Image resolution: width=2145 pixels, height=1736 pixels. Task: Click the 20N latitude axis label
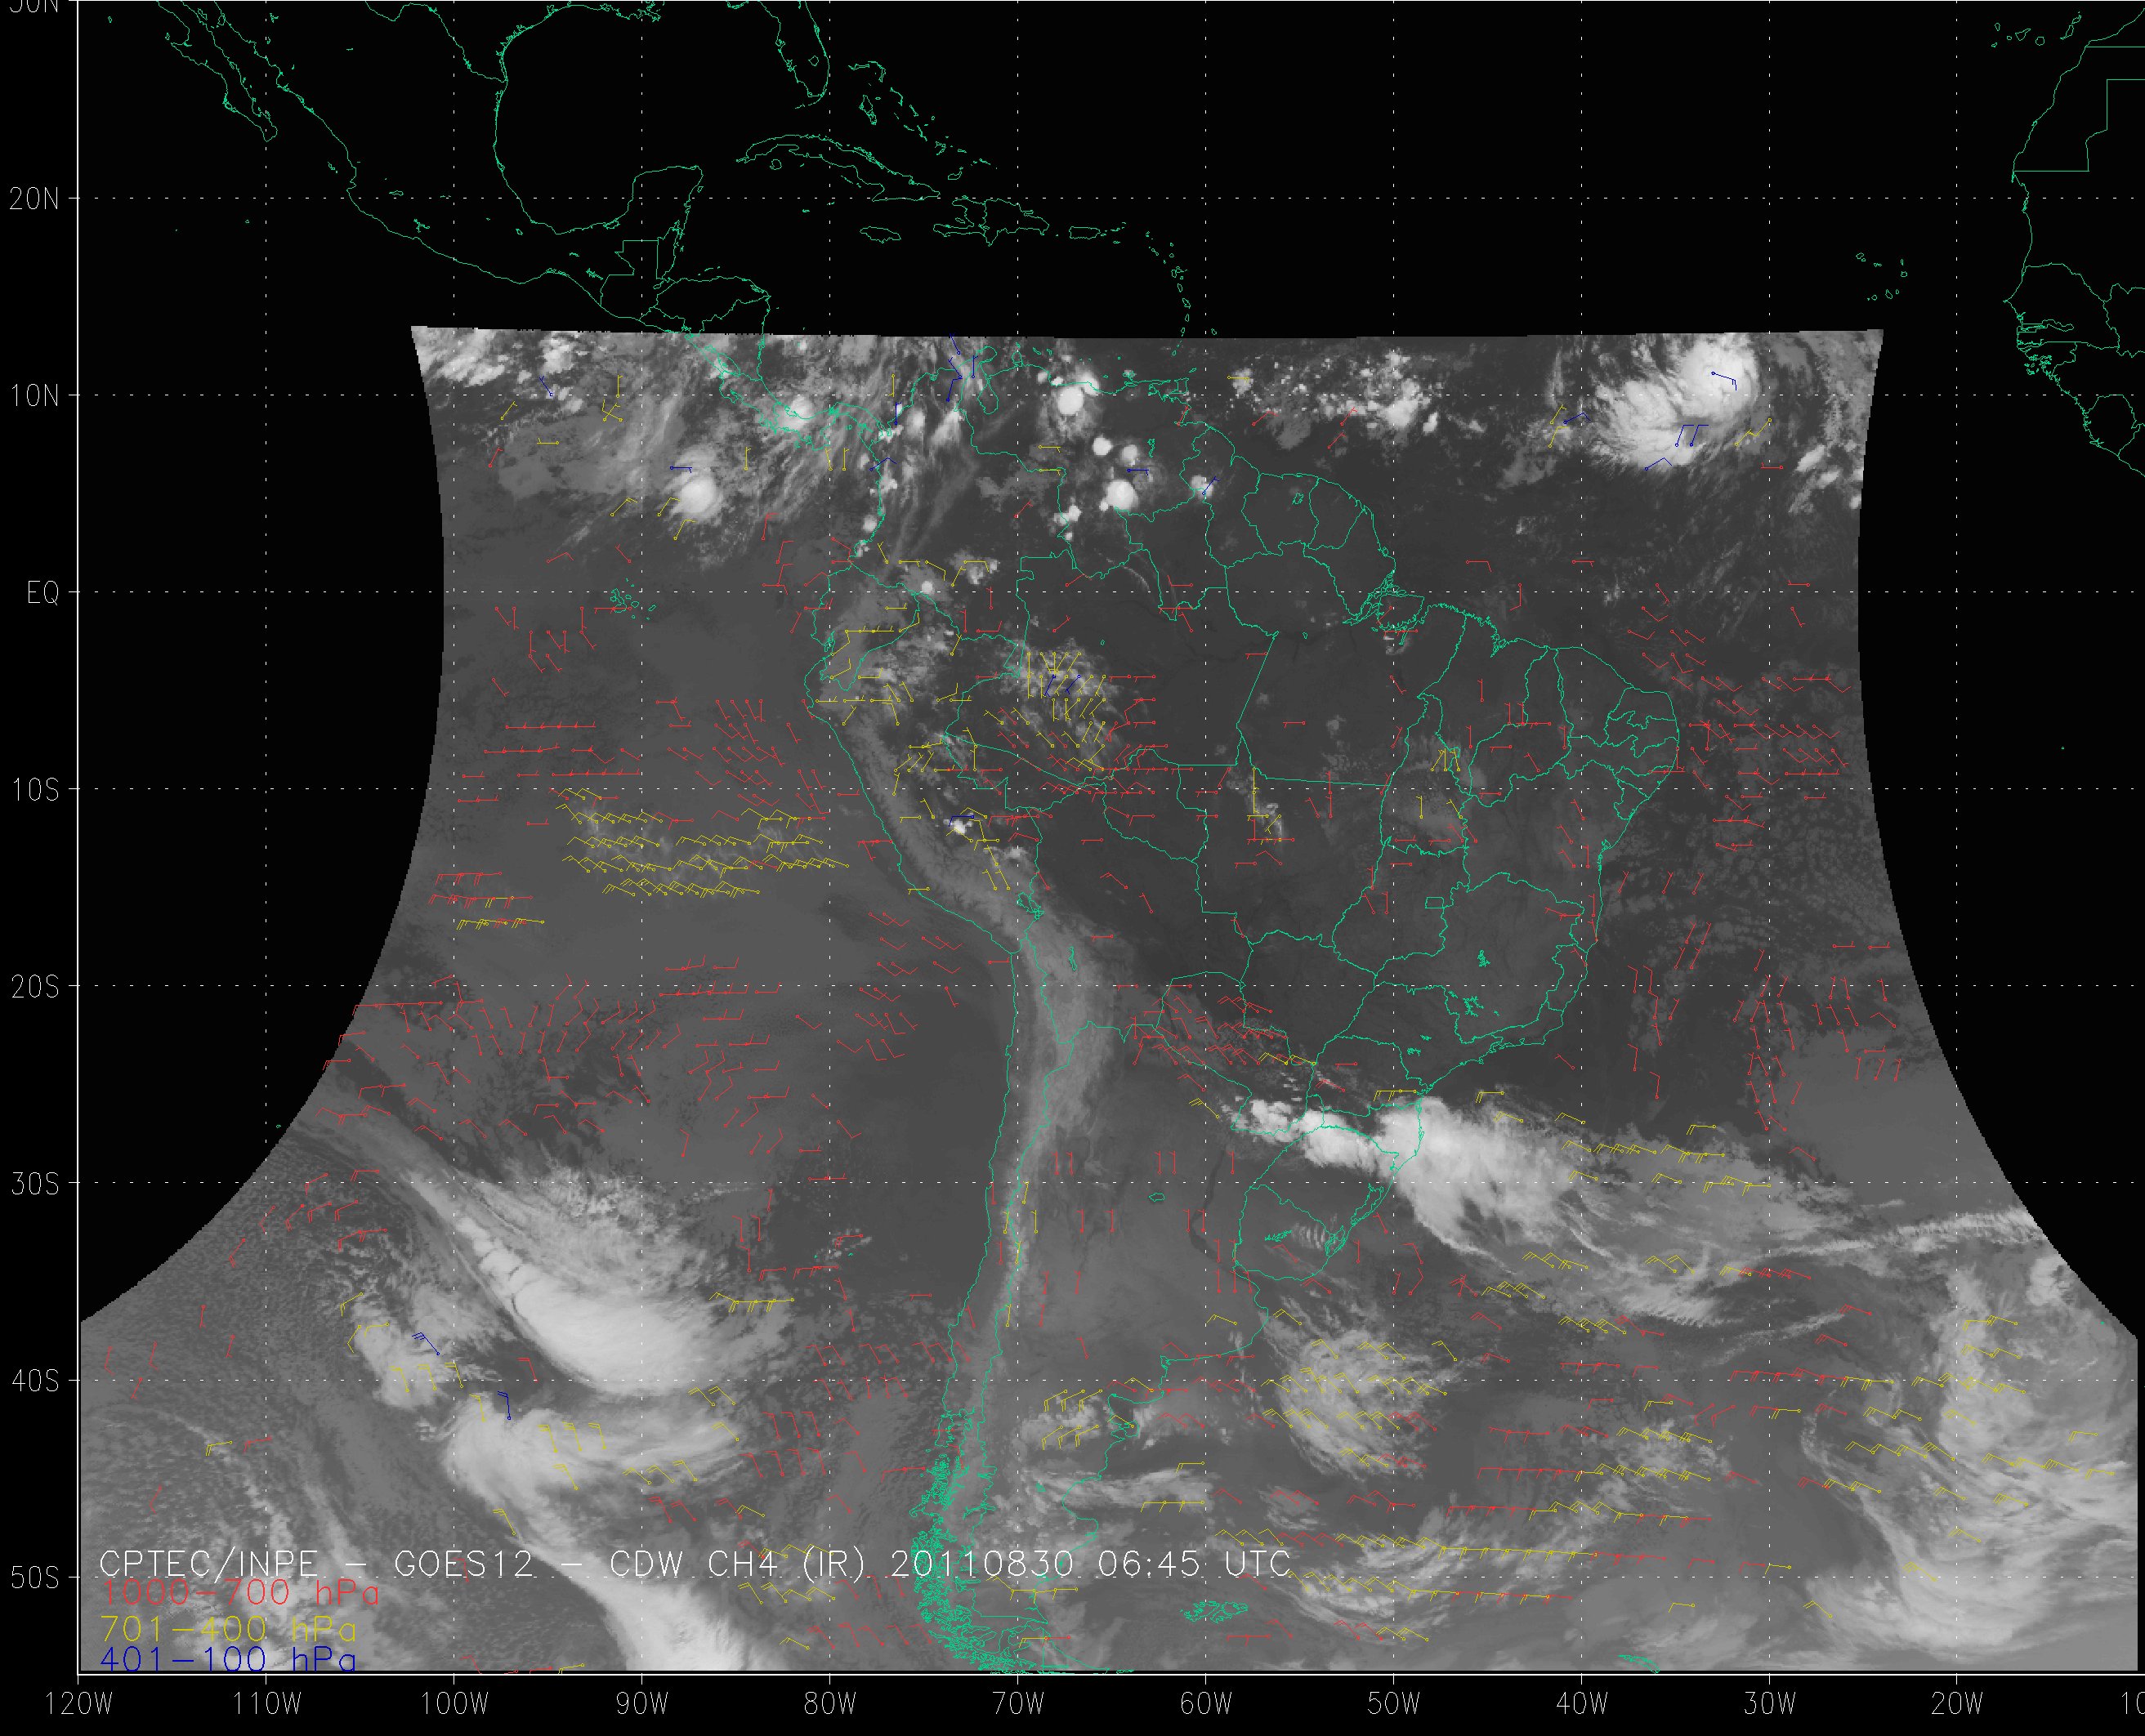pyautogui.click(x=33, y=199)
